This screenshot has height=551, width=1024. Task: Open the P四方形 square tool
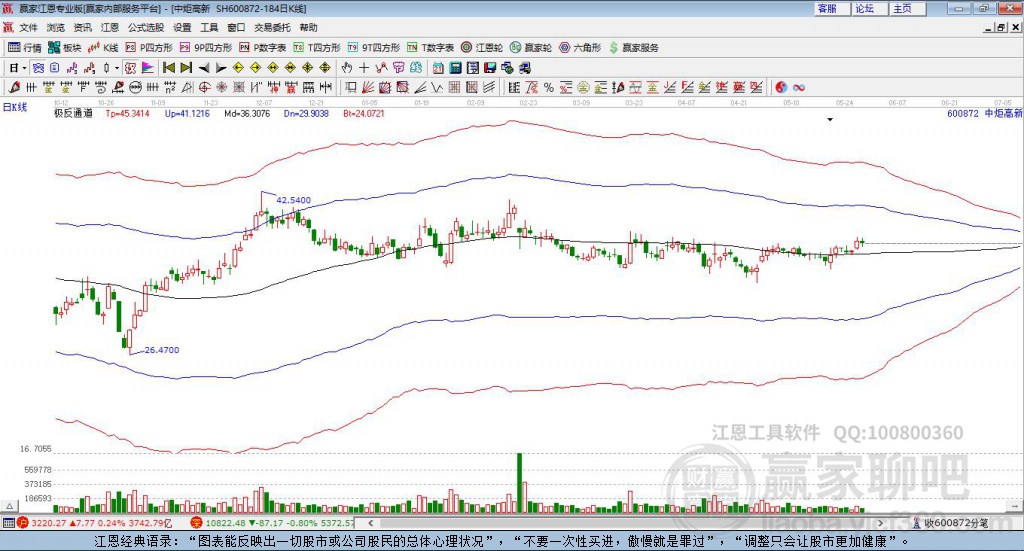pyautogui.click(x=149, y=48)
